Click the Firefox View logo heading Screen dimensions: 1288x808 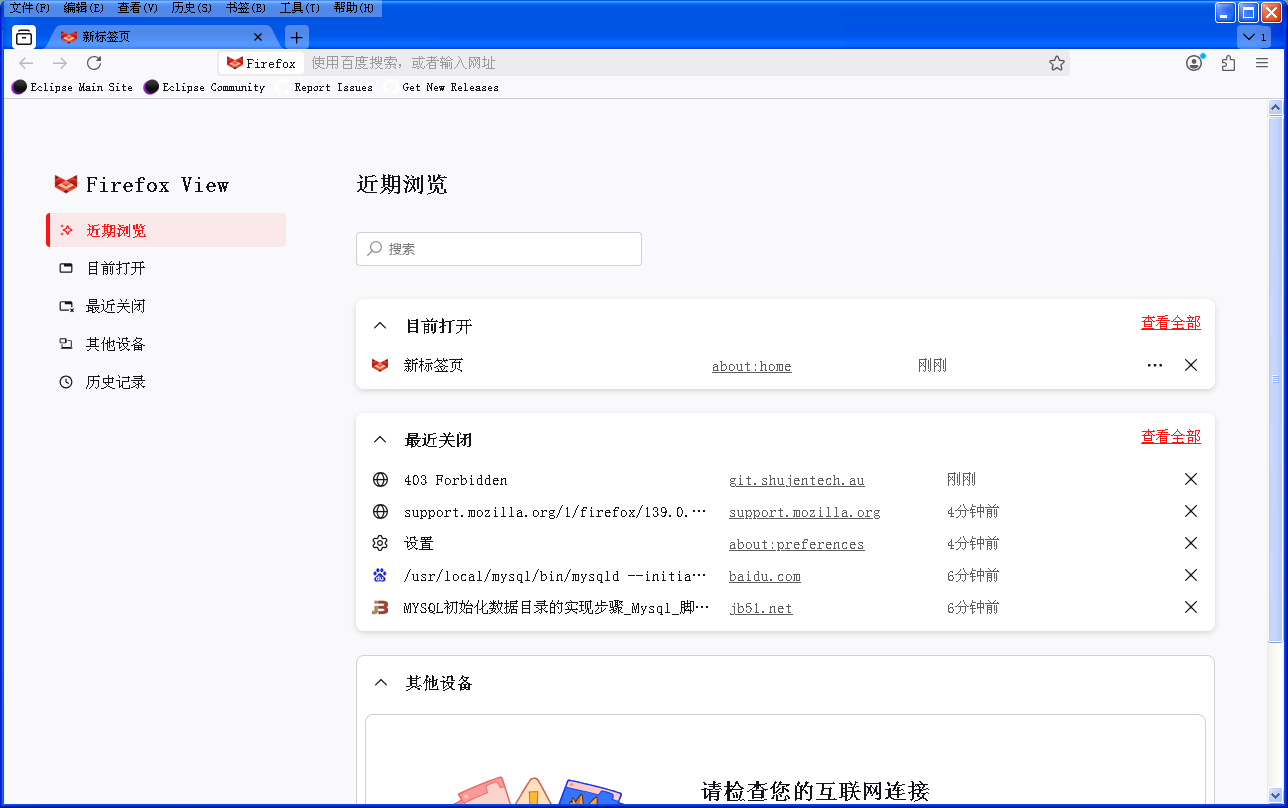[x=141, y=185]
